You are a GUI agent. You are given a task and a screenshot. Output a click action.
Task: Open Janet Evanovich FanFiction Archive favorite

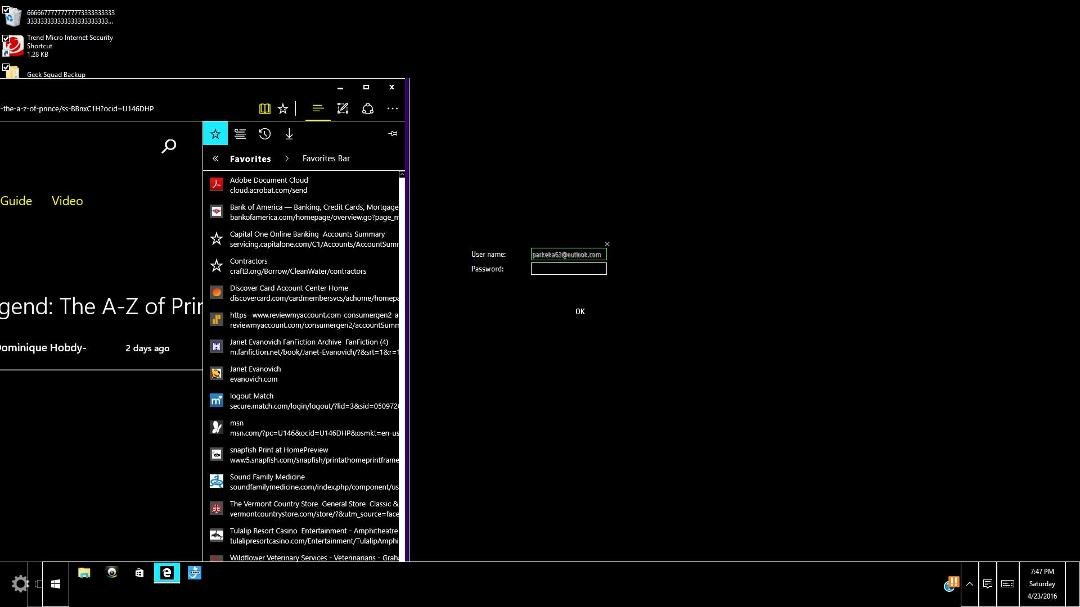tap(302, 347)
